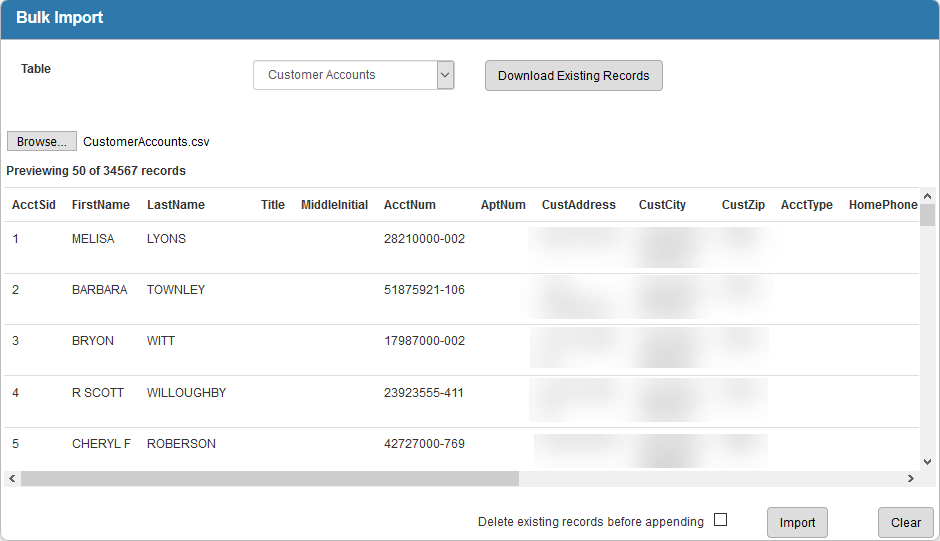Click Browse to choose a file
940x541 pixels.
[x=41, y=142]
